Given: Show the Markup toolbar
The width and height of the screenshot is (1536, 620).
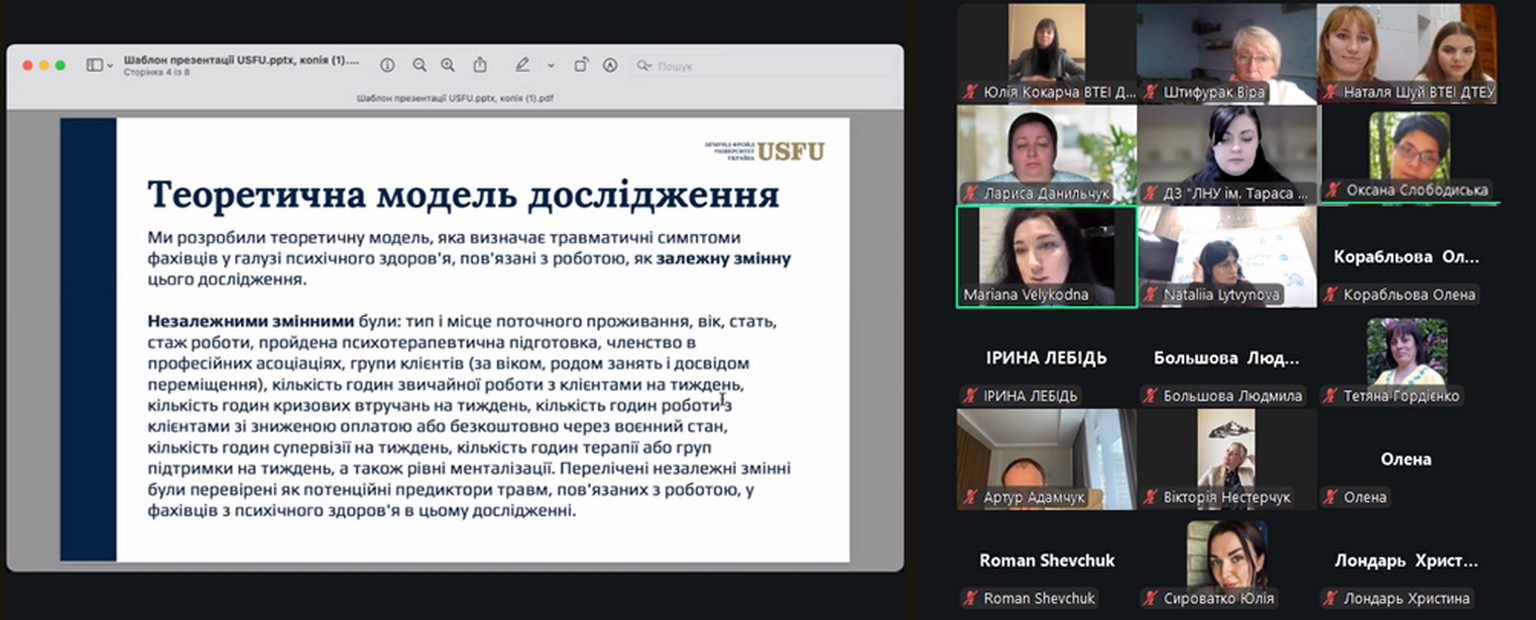Looking at the screenshot, I should tap(610, 65).
